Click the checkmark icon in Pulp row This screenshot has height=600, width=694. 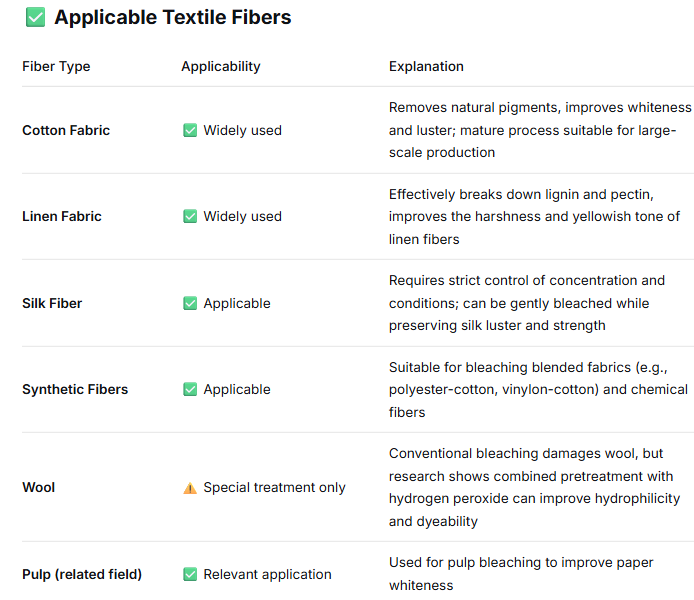pyautogui.click(x=190, y=574)
